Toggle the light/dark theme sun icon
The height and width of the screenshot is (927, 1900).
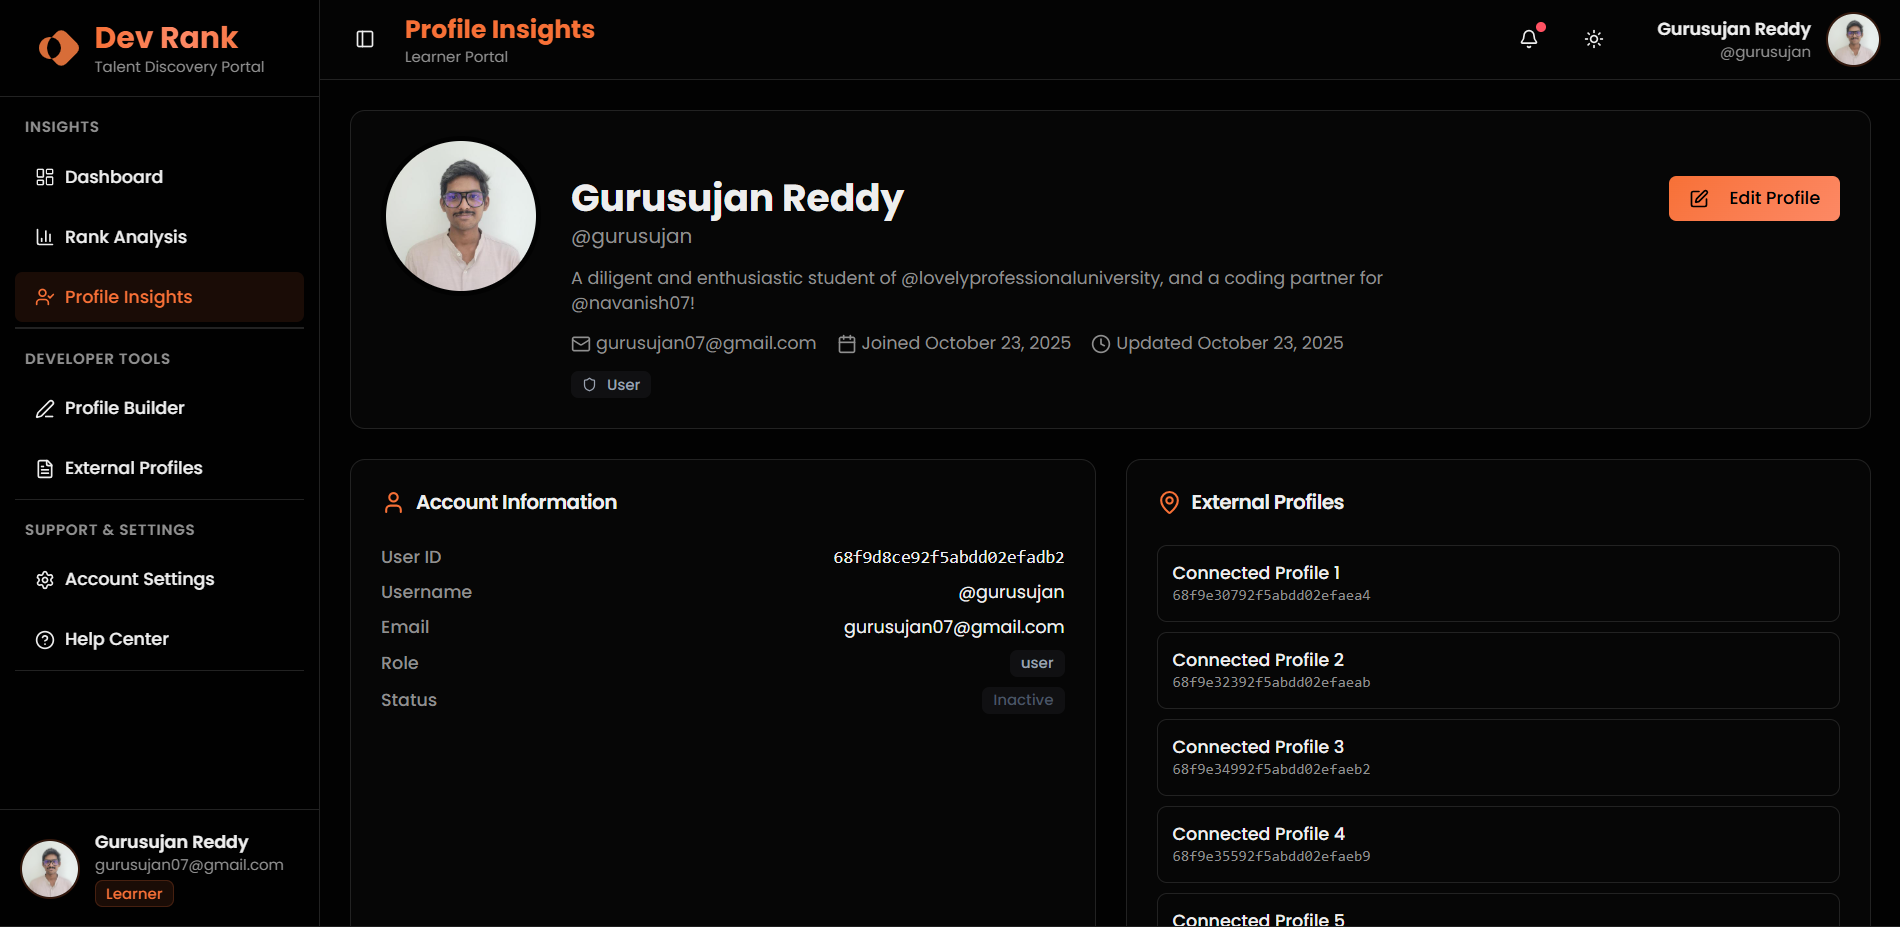point(1594,39)
